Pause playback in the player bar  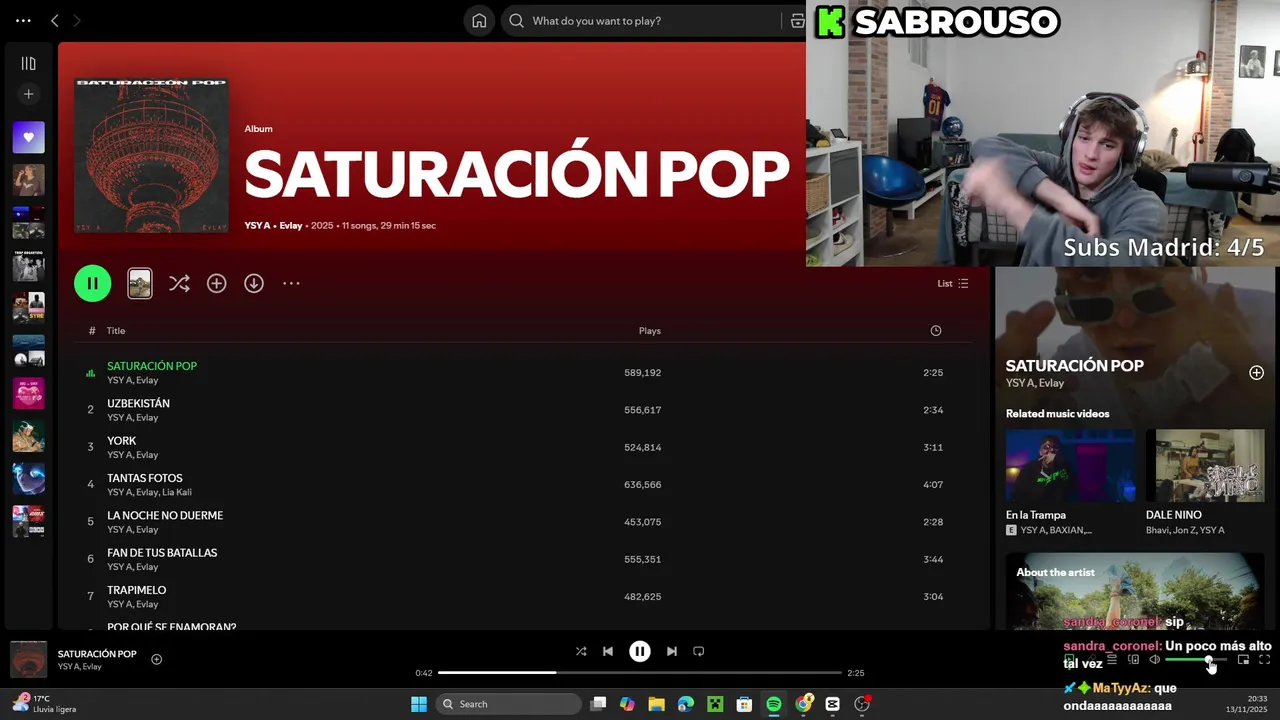640,651
